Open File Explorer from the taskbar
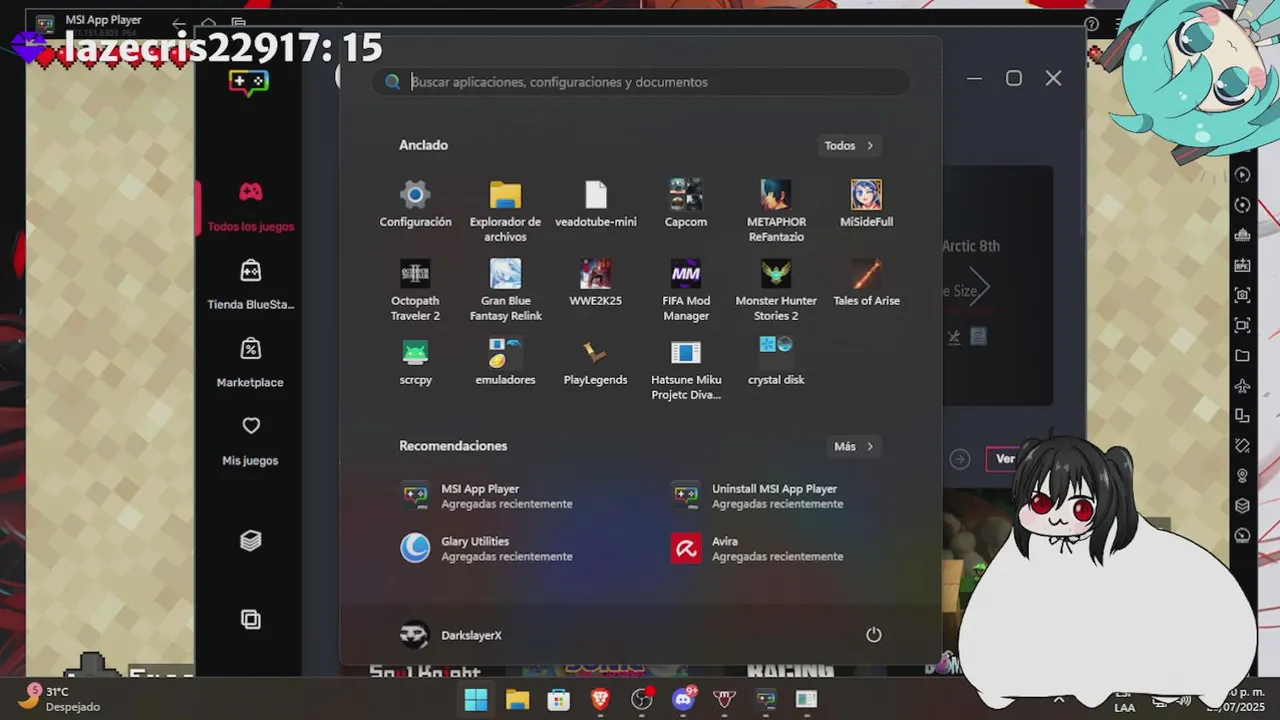Screen dimensions: 1280x720 tap(517, 700)
